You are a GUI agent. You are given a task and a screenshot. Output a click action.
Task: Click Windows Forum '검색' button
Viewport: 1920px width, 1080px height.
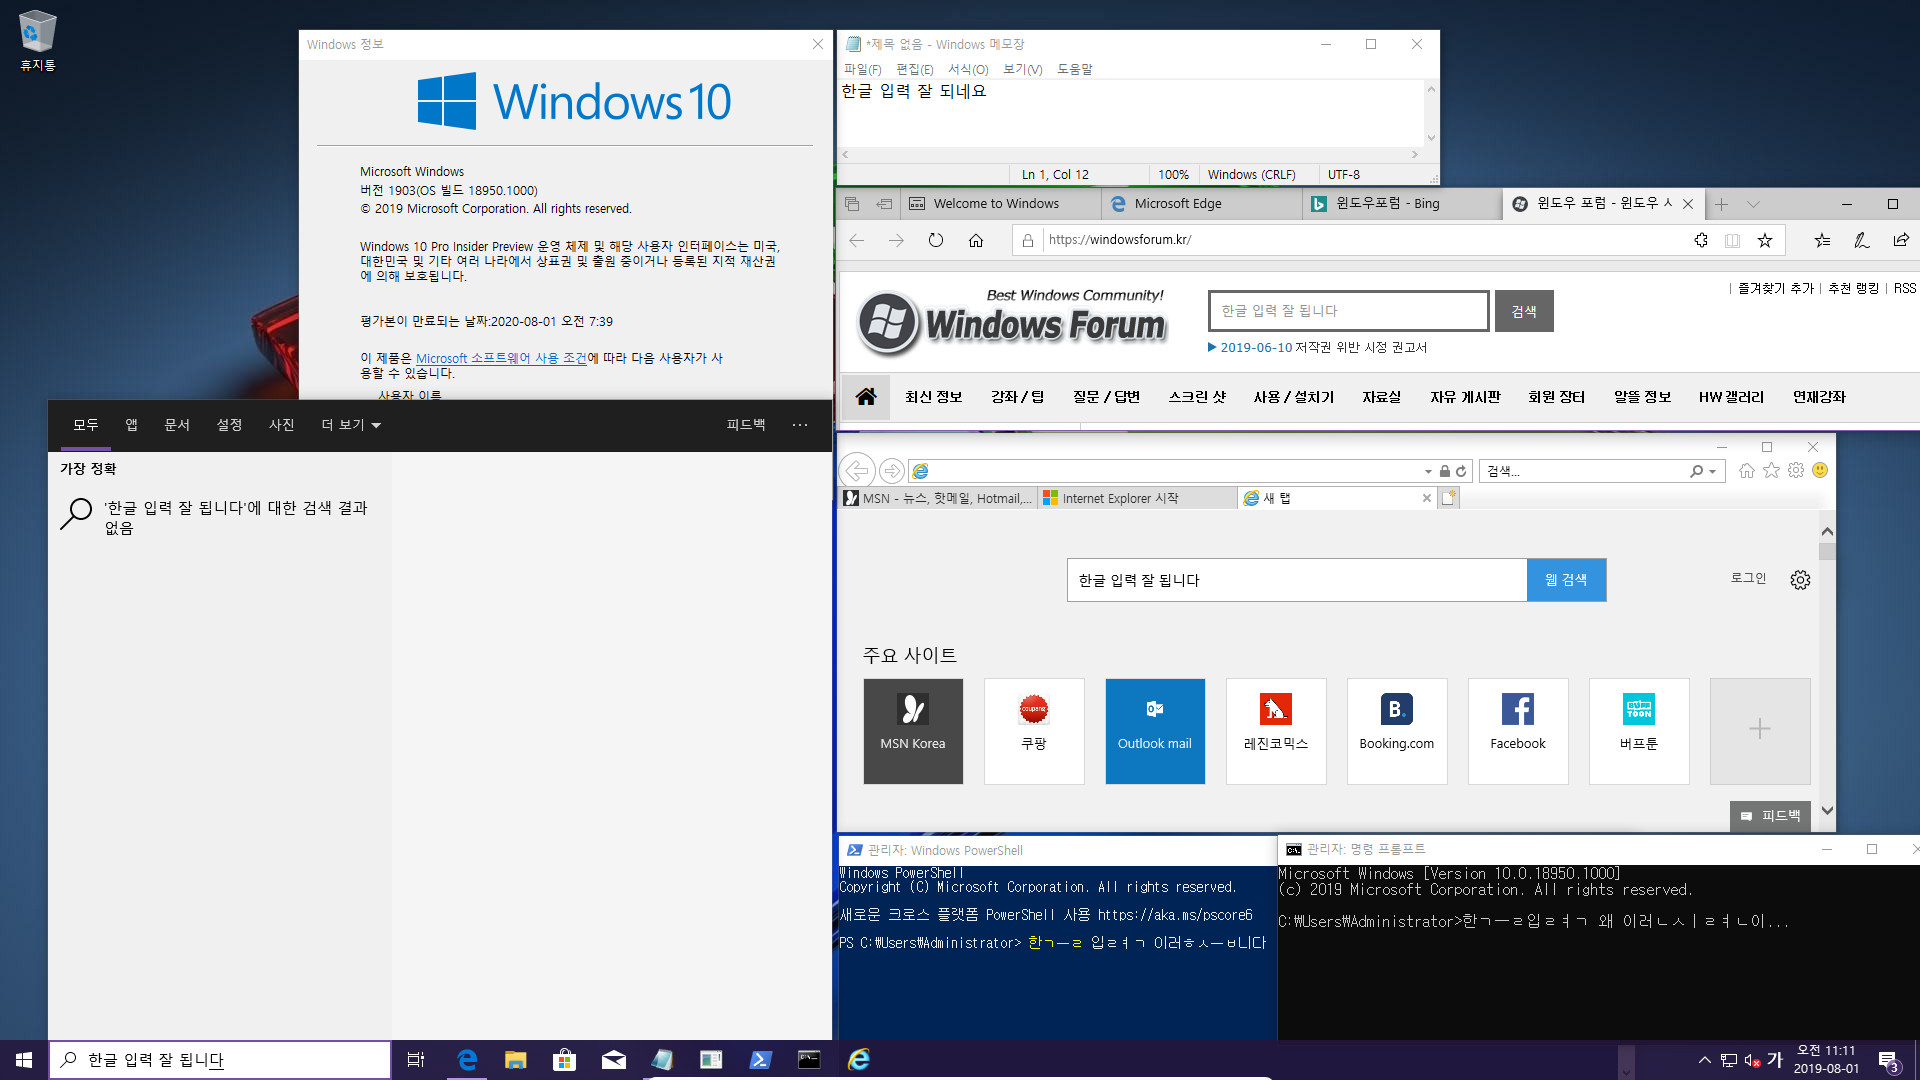[x=1524, y=311]
